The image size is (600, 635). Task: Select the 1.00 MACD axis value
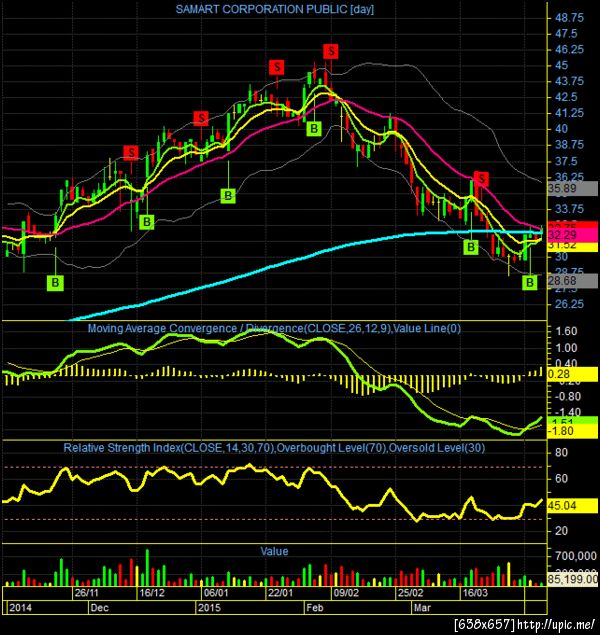(x=566, y=348)
